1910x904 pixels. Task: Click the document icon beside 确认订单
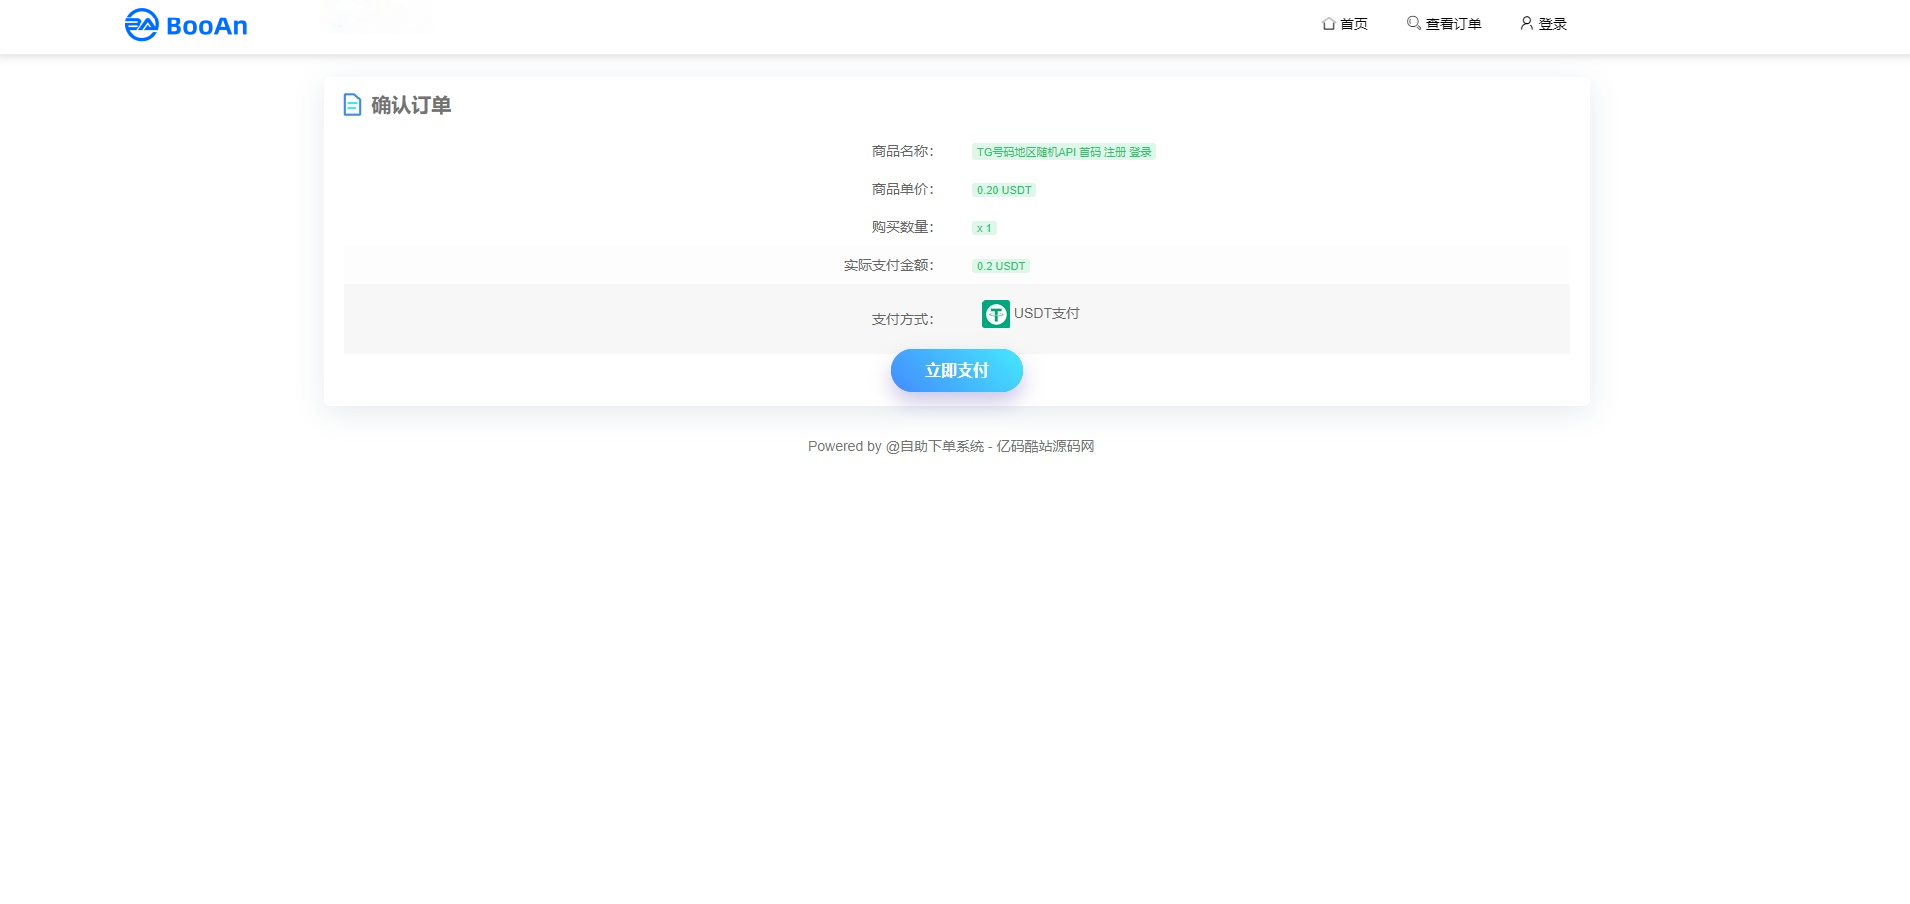pos(352,105)
